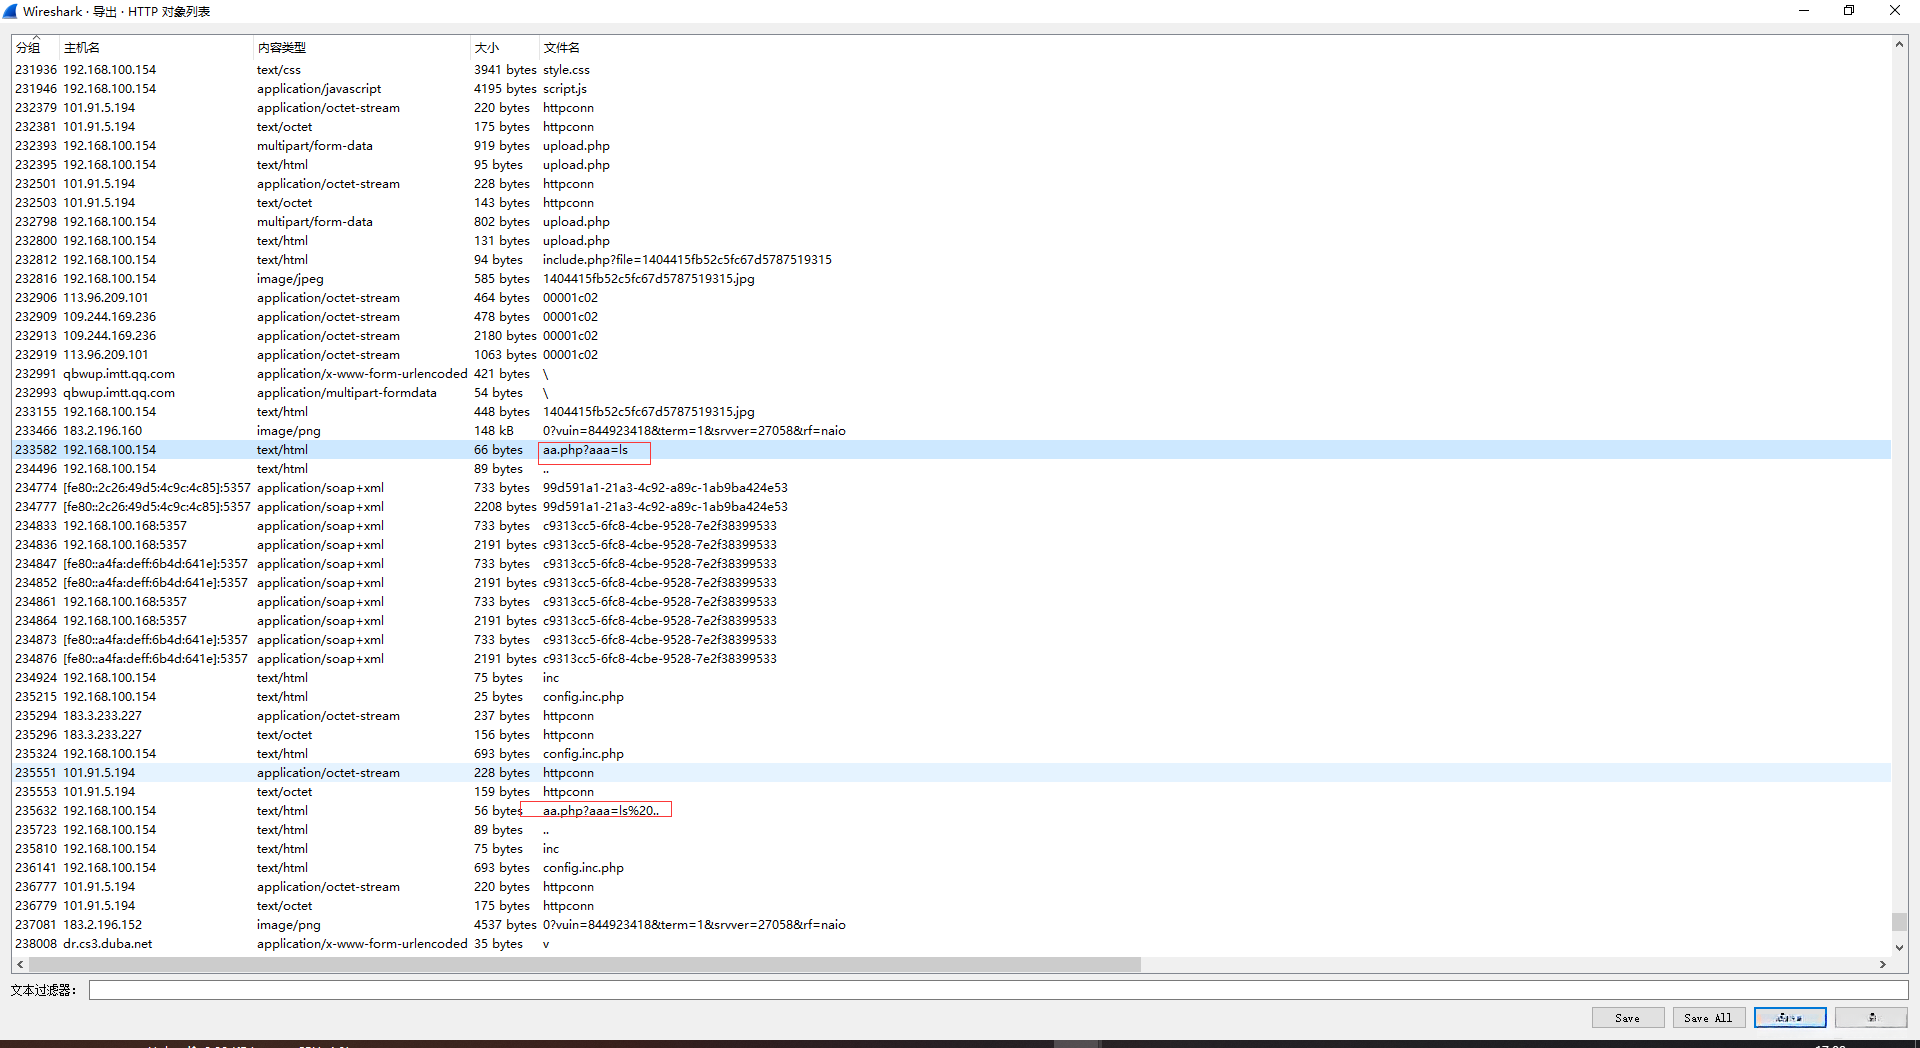Select packet 235551 httpconn row

tap(951, 773)
